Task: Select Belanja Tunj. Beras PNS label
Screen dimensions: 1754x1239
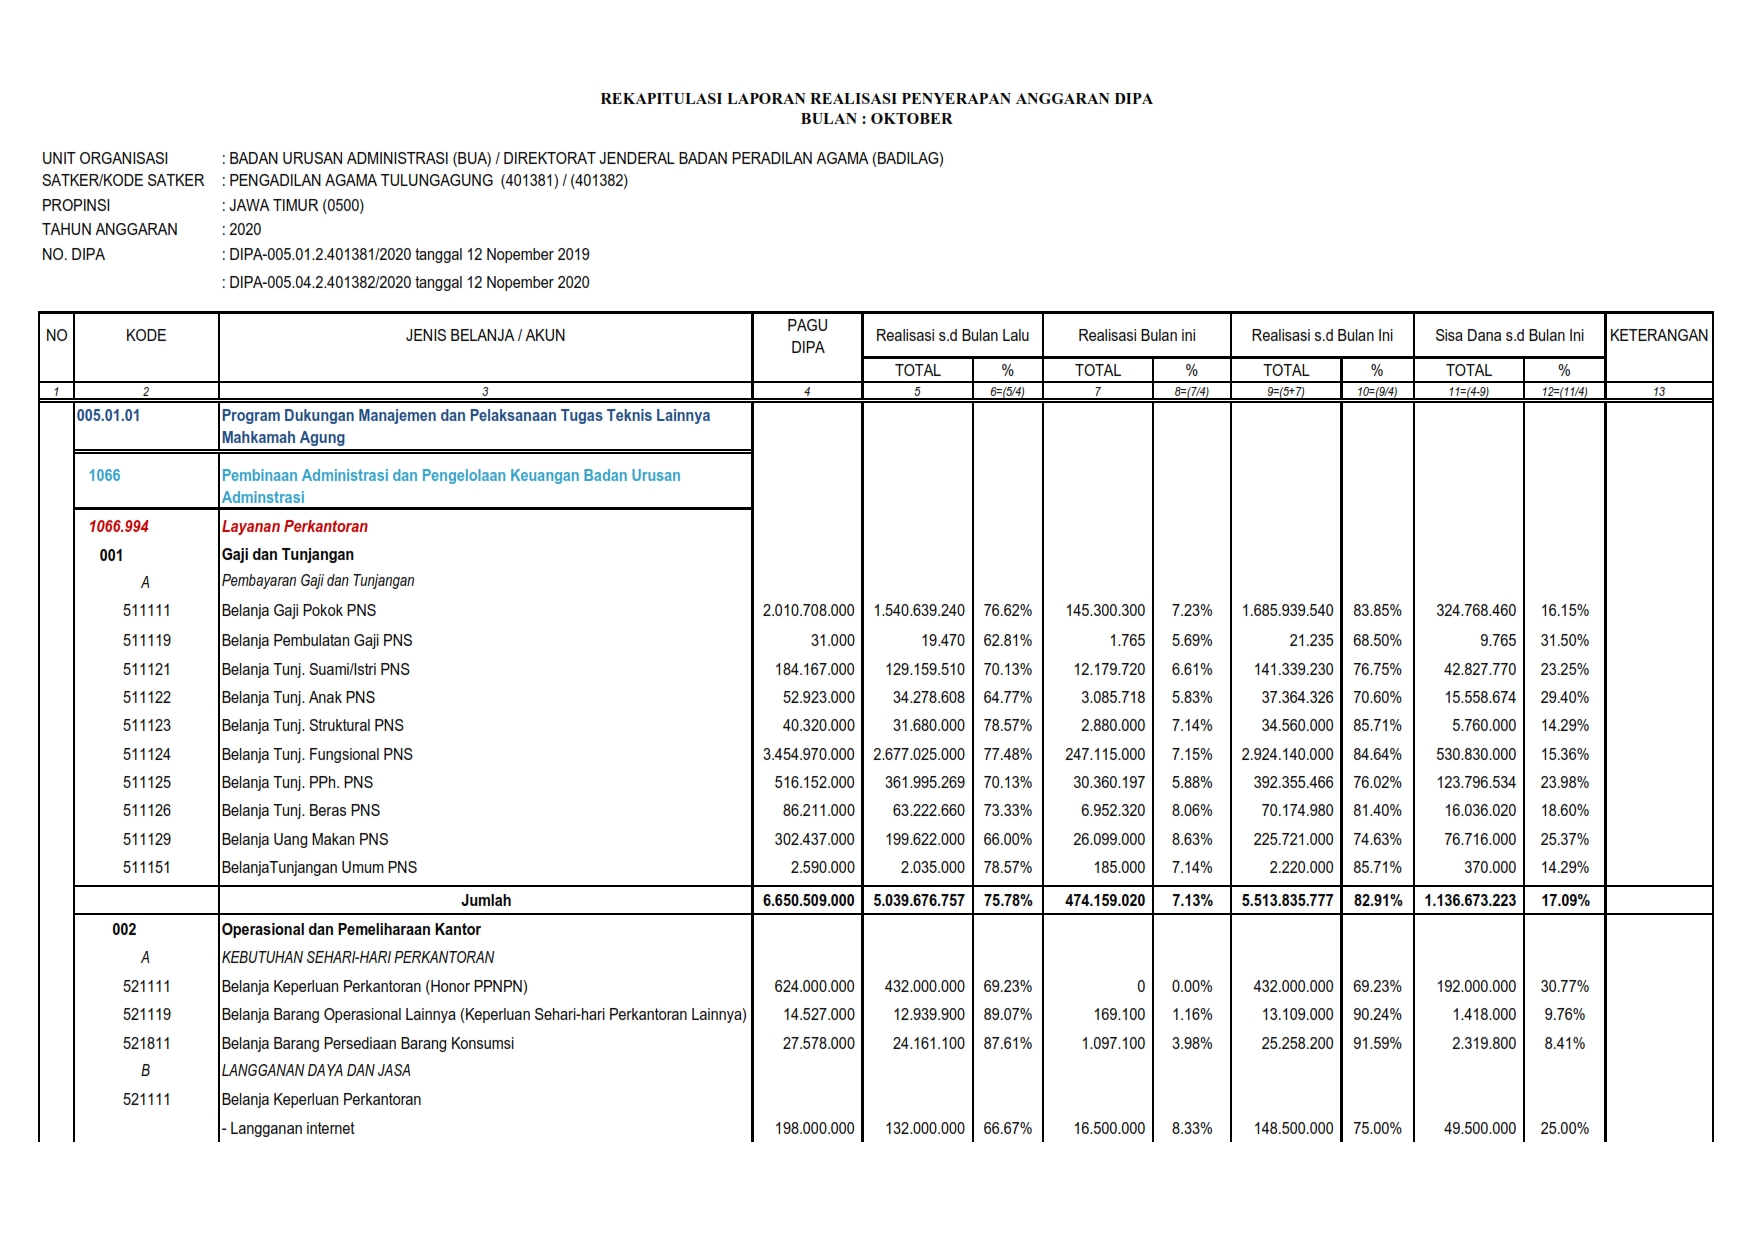Action: coord(301,810)
